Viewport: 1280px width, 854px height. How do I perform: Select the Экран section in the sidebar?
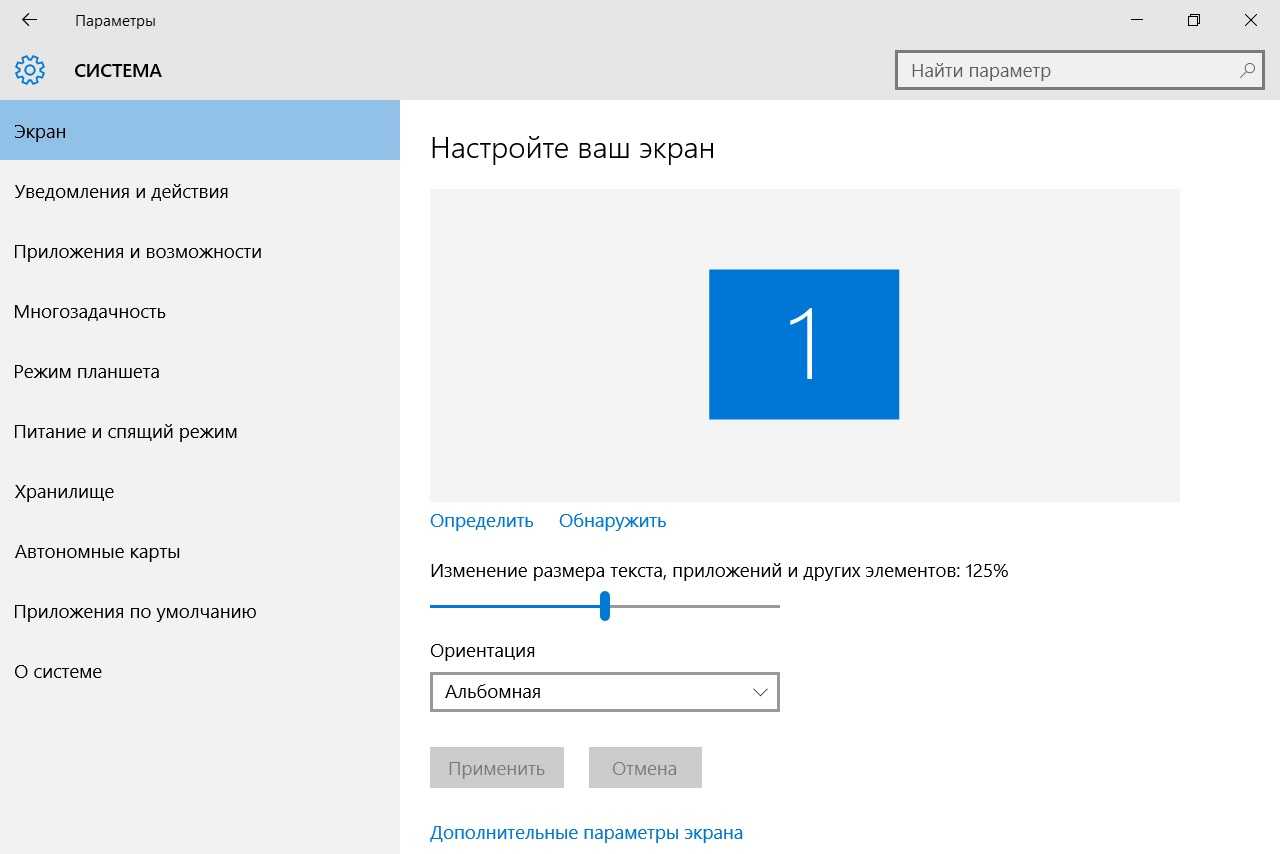(200, 131)
